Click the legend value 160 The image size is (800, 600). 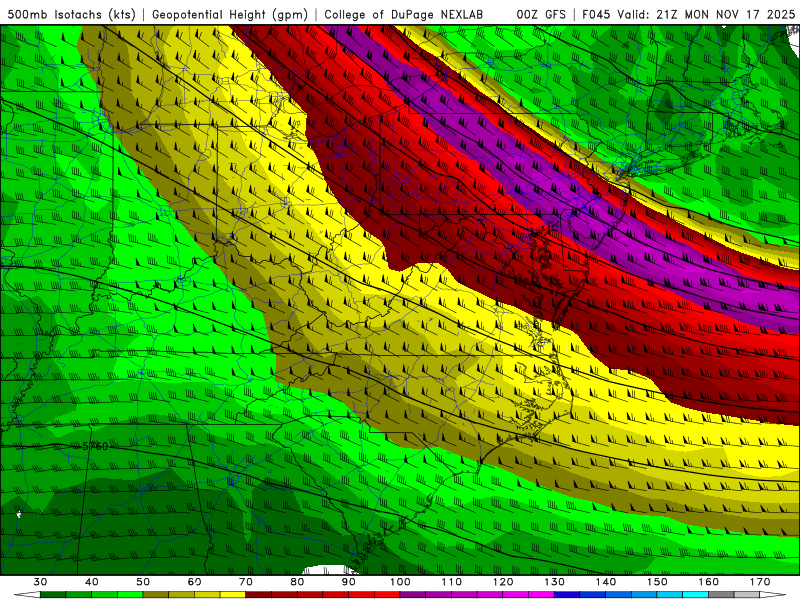coord(709,582)
